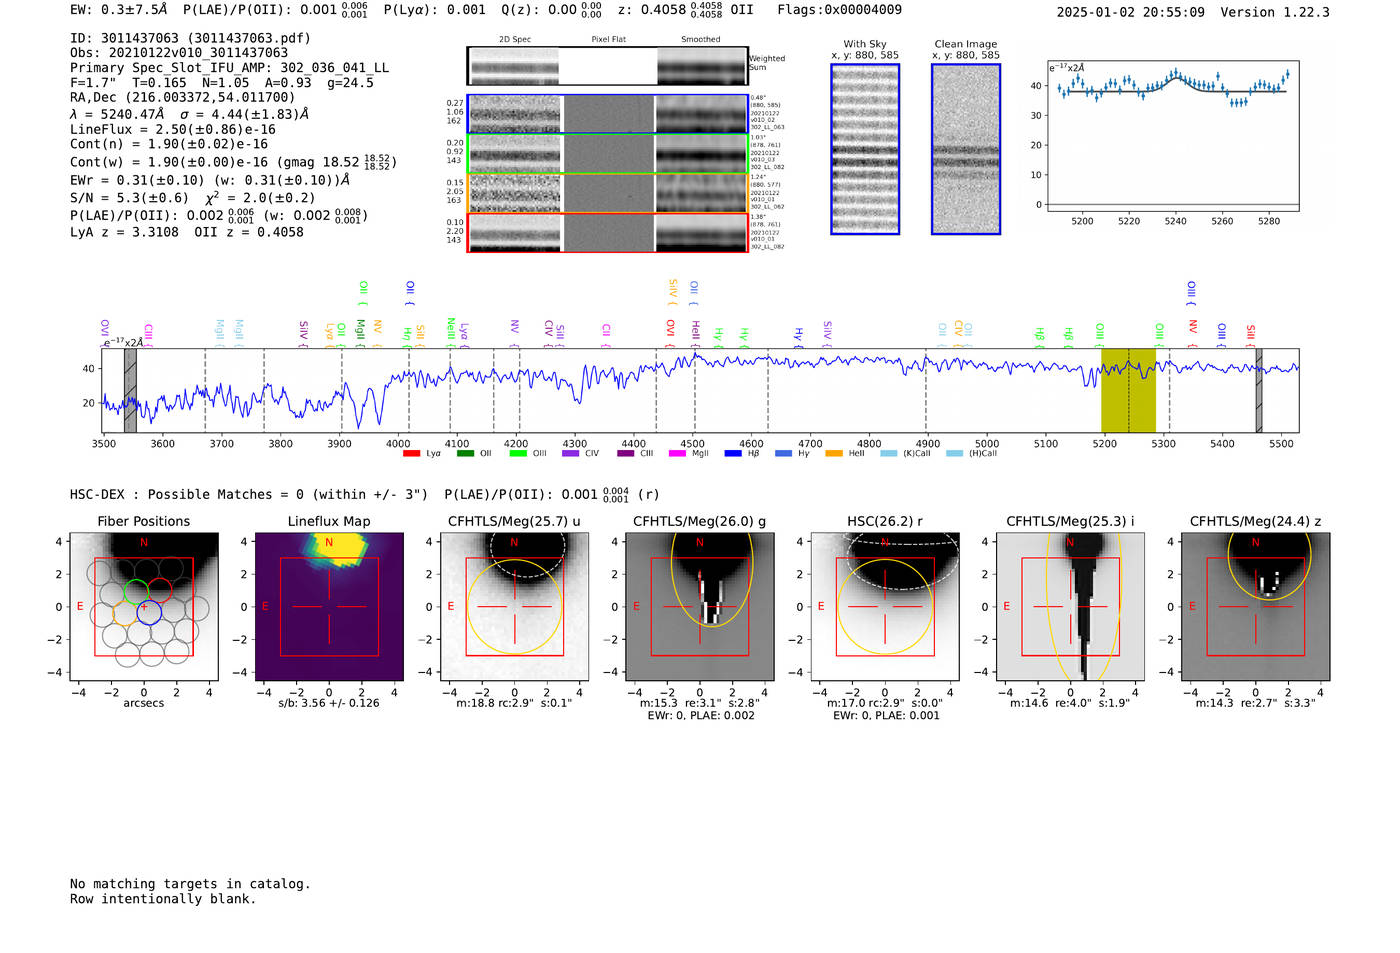Open the CFHTLS/Meg(26.0) g image
The image size is (1400, 953).
[x=699, y=607]
